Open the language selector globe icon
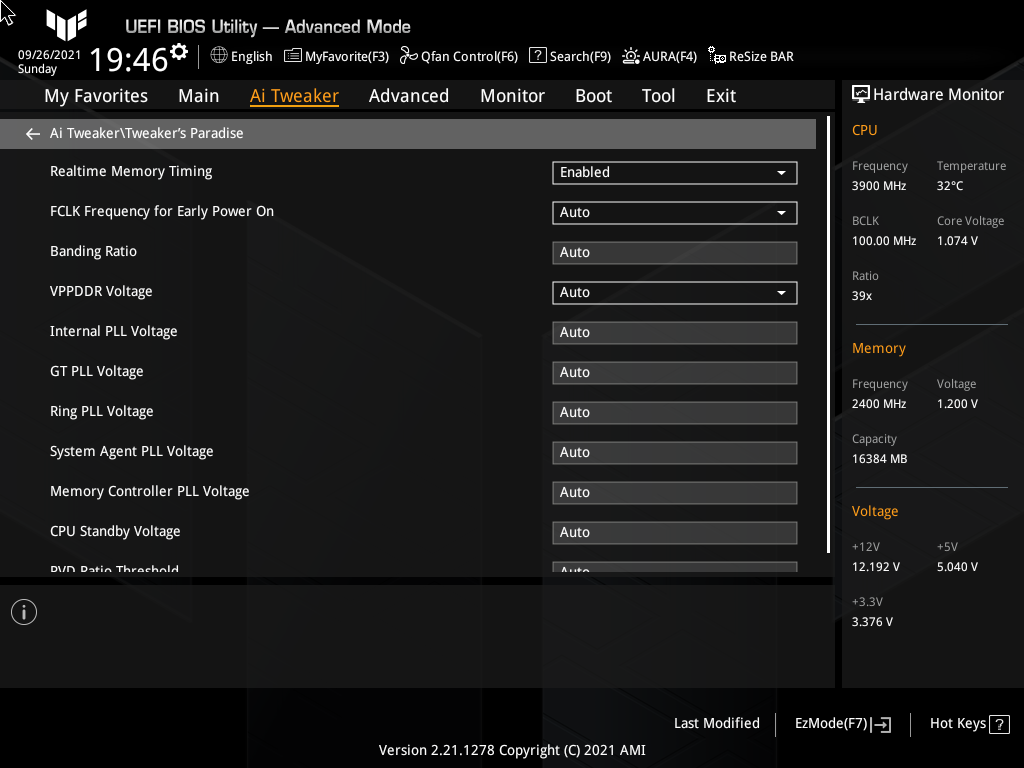This screenshot has width=1024, height=768. click(x=218, y=56)
